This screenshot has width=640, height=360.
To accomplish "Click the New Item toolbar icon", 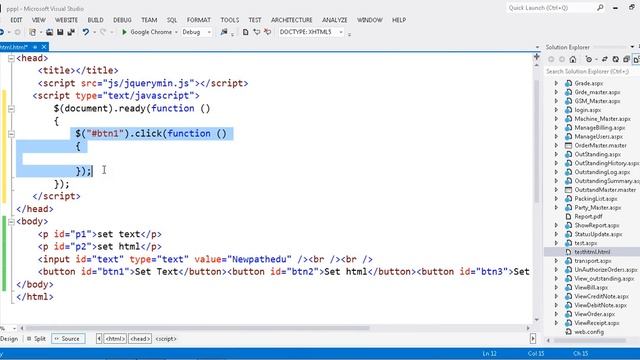I will pyautogui.click(x=33, y=32).
